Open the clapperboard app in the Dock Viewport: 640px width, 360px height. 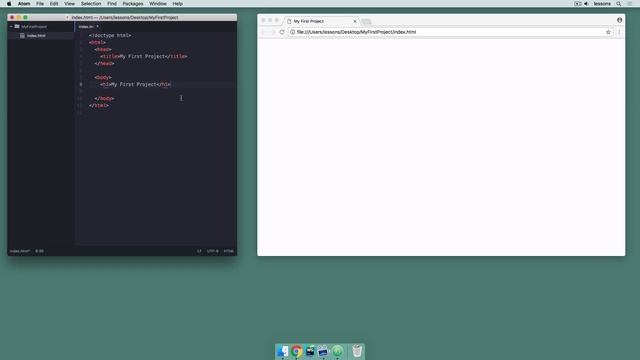click(323, 351)
